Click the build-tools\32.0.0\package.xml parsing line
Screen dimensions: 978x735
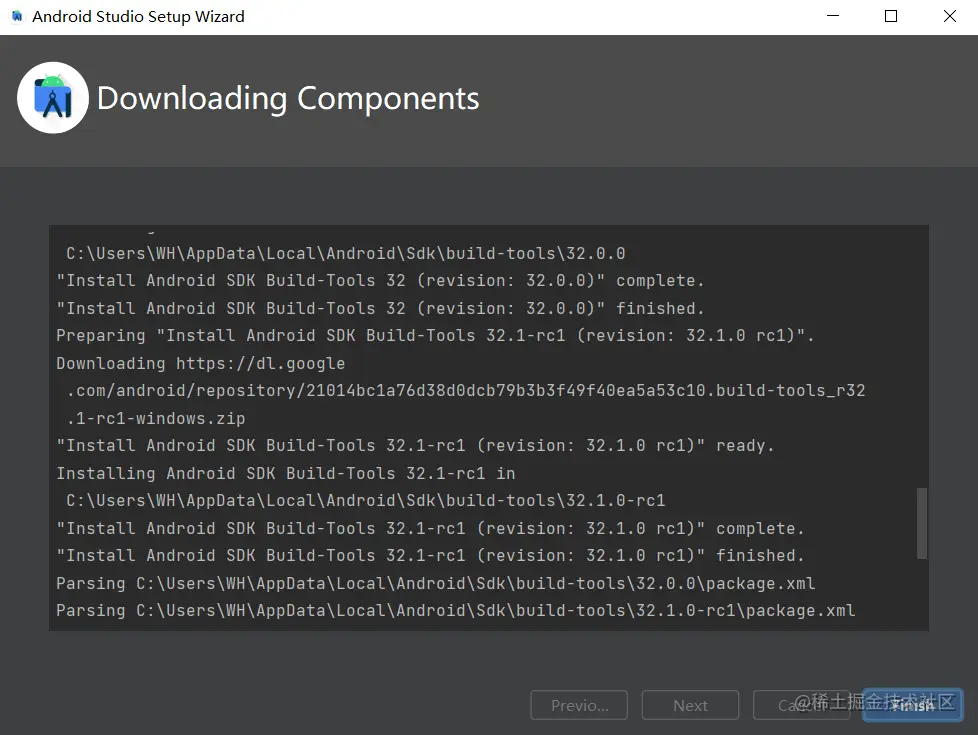click(x=435, y=583)
